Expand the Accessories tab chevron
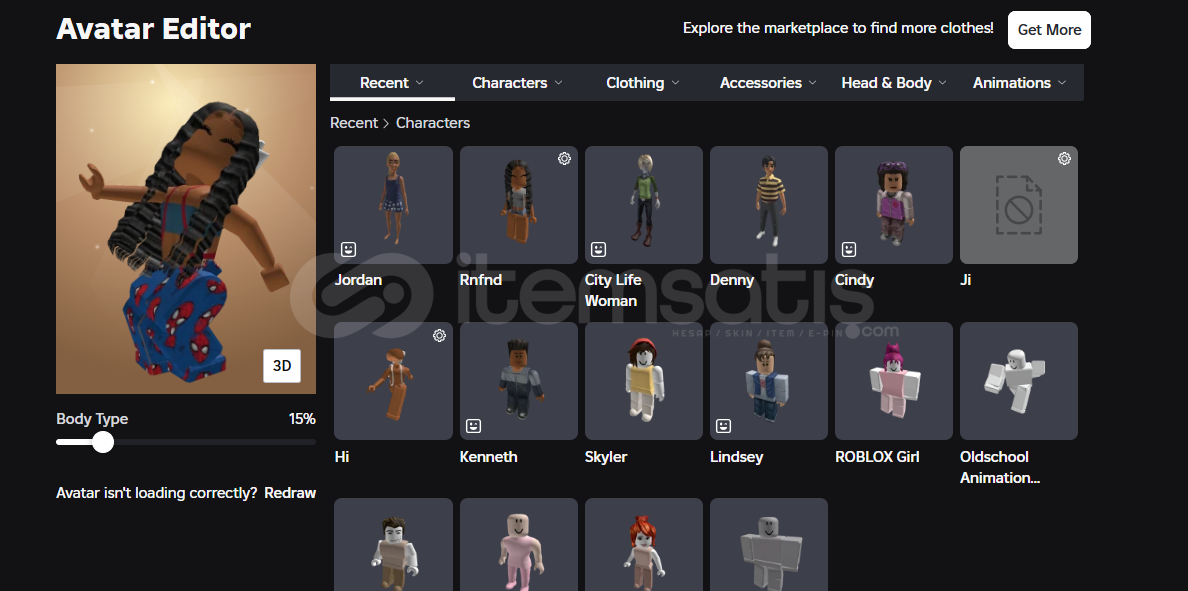This screenshot has width=1188, height=591. coord(813,83)
